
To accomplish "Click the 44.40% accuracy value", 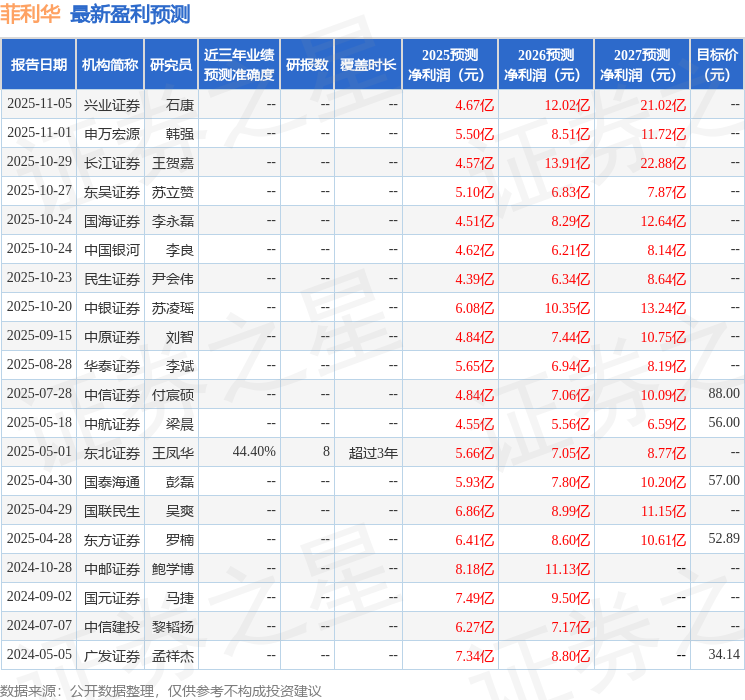I will pos(254,451).
